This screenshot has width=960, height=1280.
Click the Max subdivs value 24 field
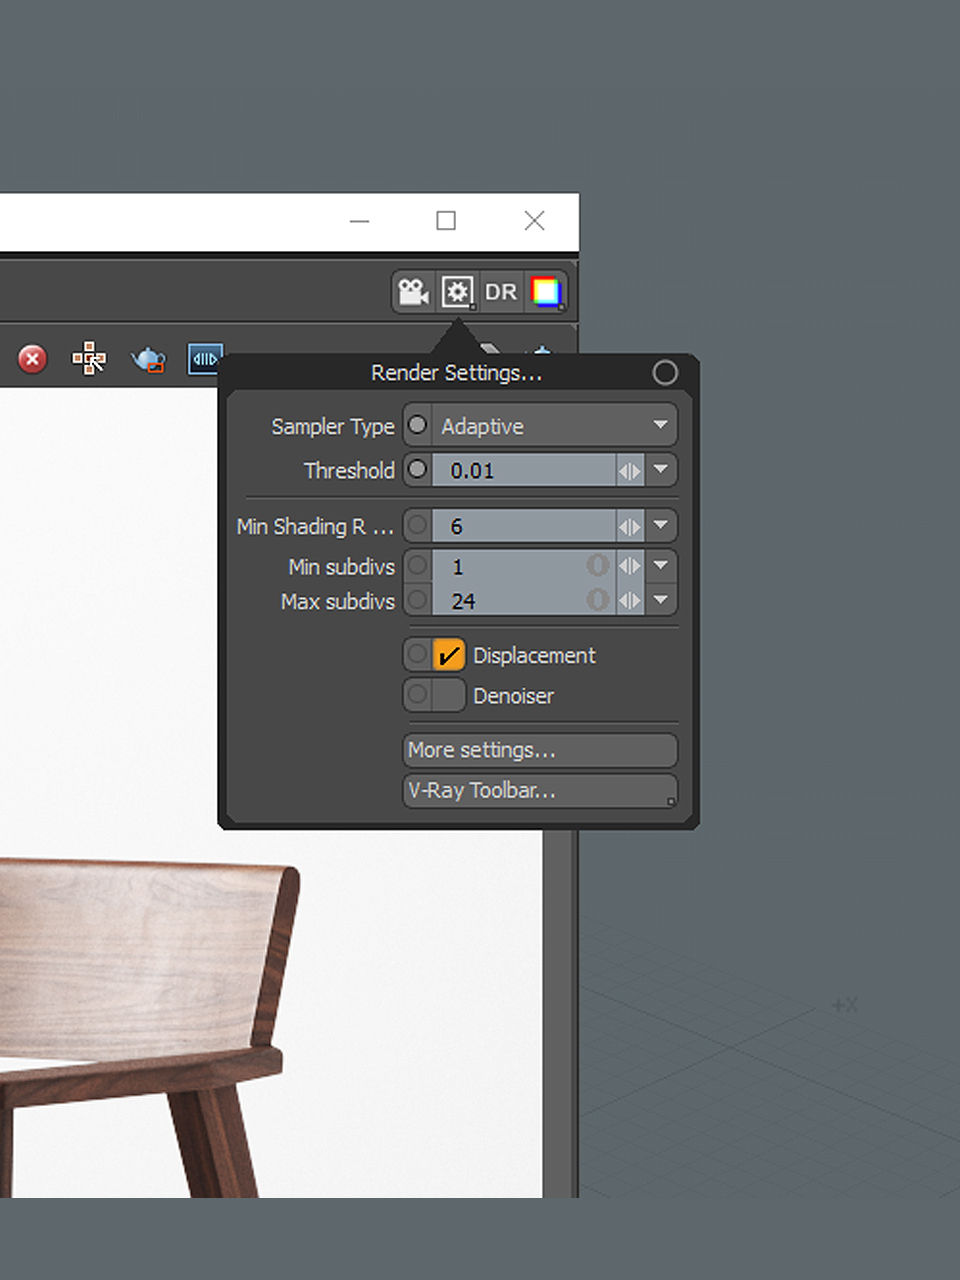[x=524, y=600]
